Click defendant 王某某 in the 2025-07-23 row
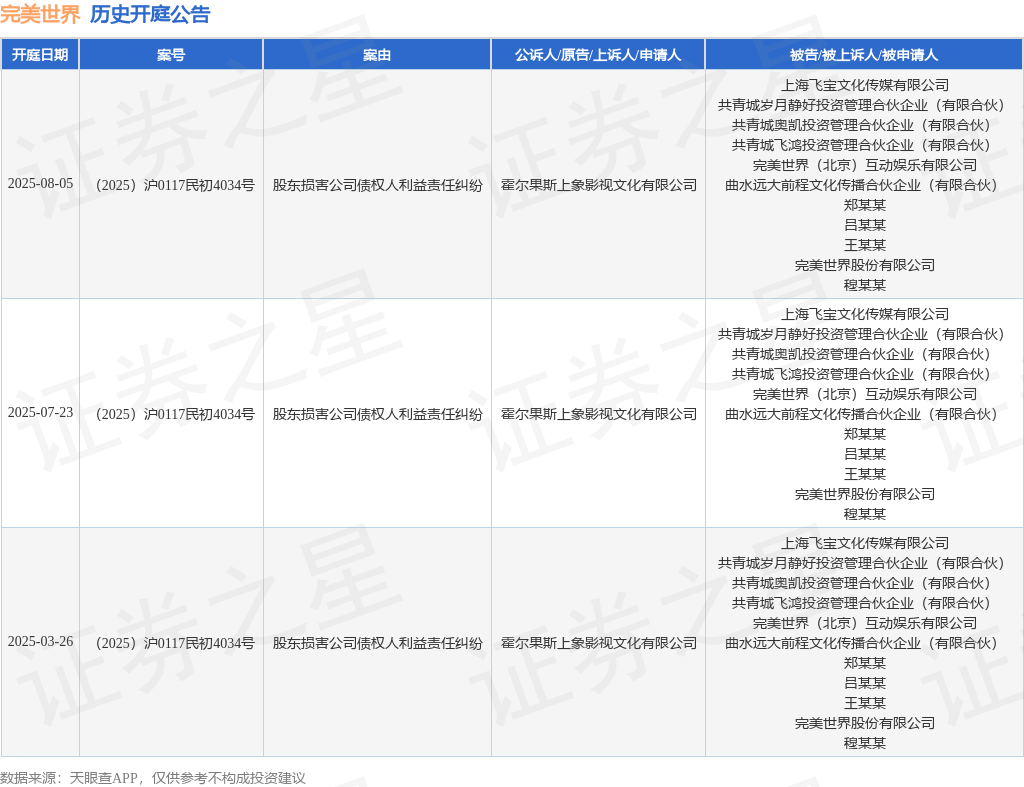 click(x=865, y=474)
